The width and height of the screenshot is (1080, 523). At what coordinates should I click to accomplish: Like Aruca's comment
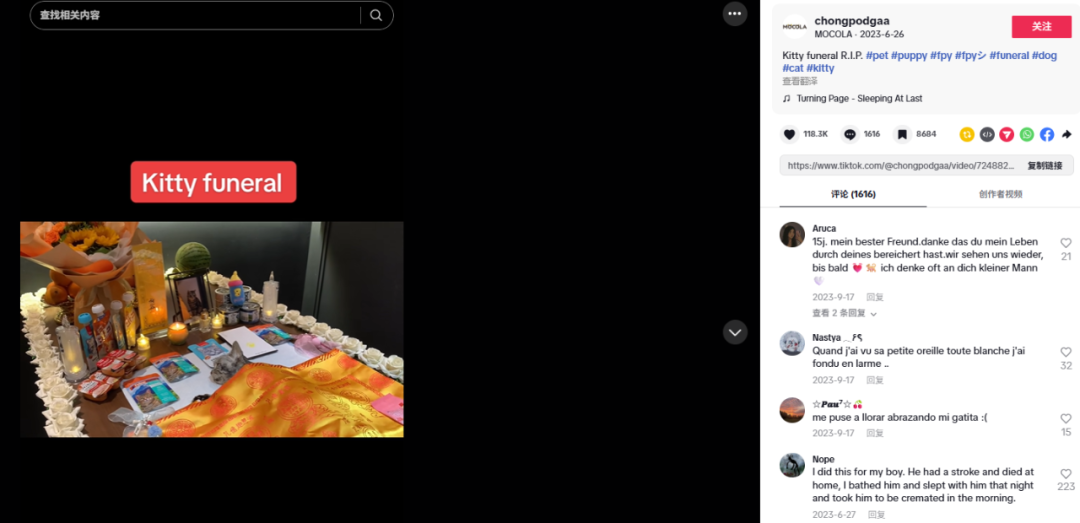[1066, 243]
